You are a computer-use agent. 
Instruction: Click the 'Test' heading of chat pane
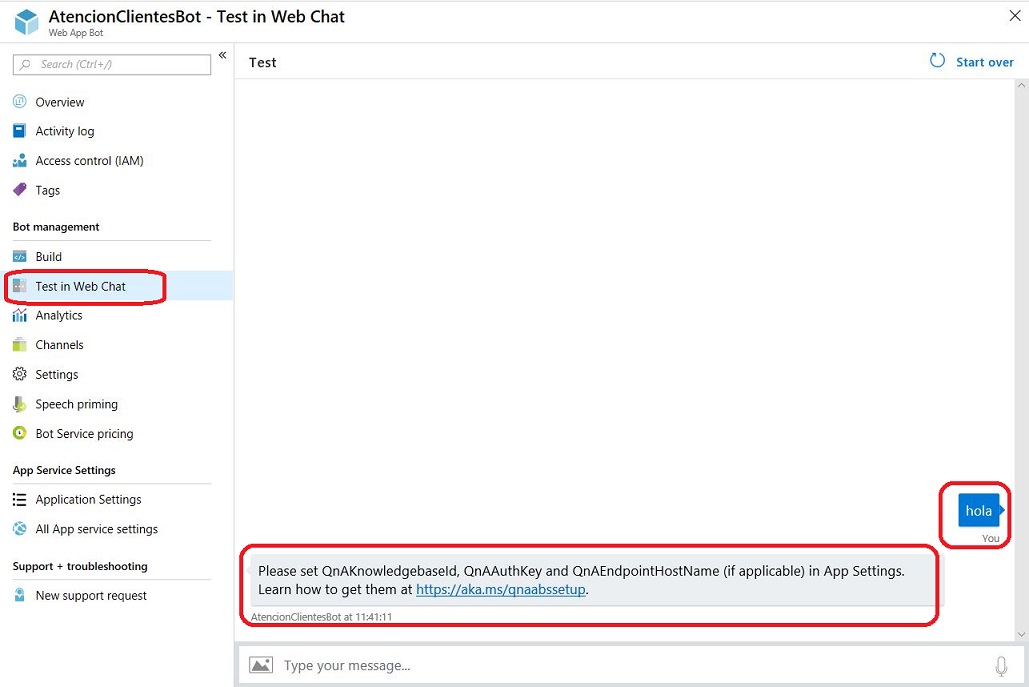262,62
